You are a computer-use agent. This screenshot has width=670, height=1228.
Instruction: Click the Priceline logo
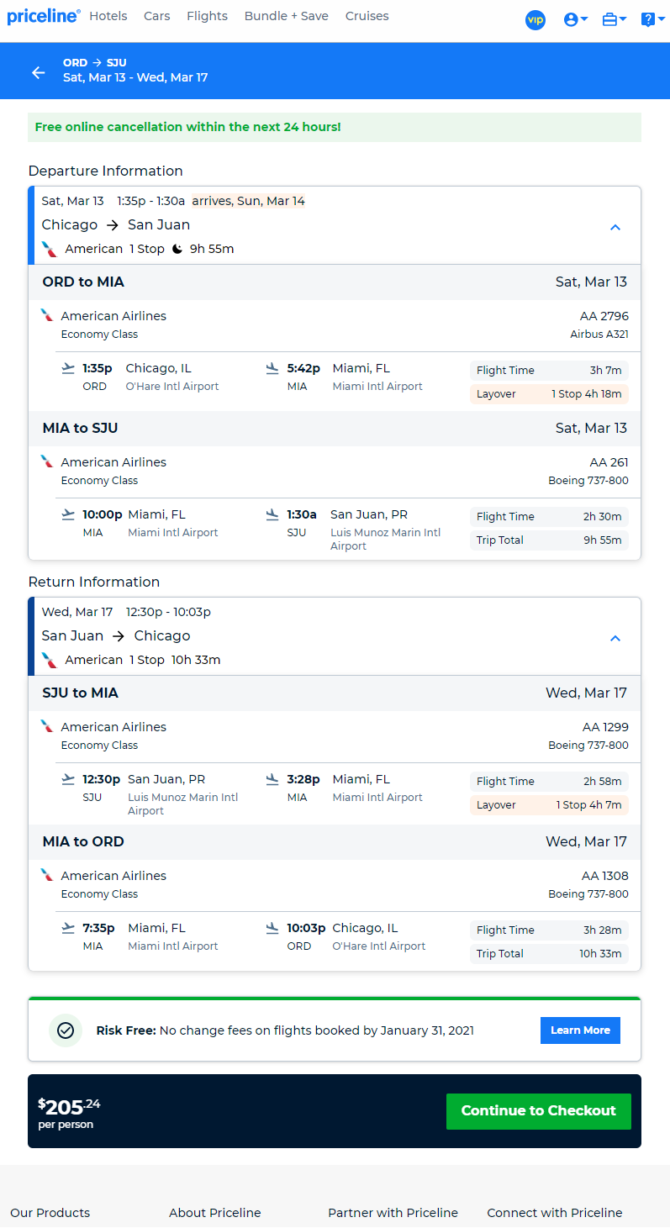click(44, 16)
